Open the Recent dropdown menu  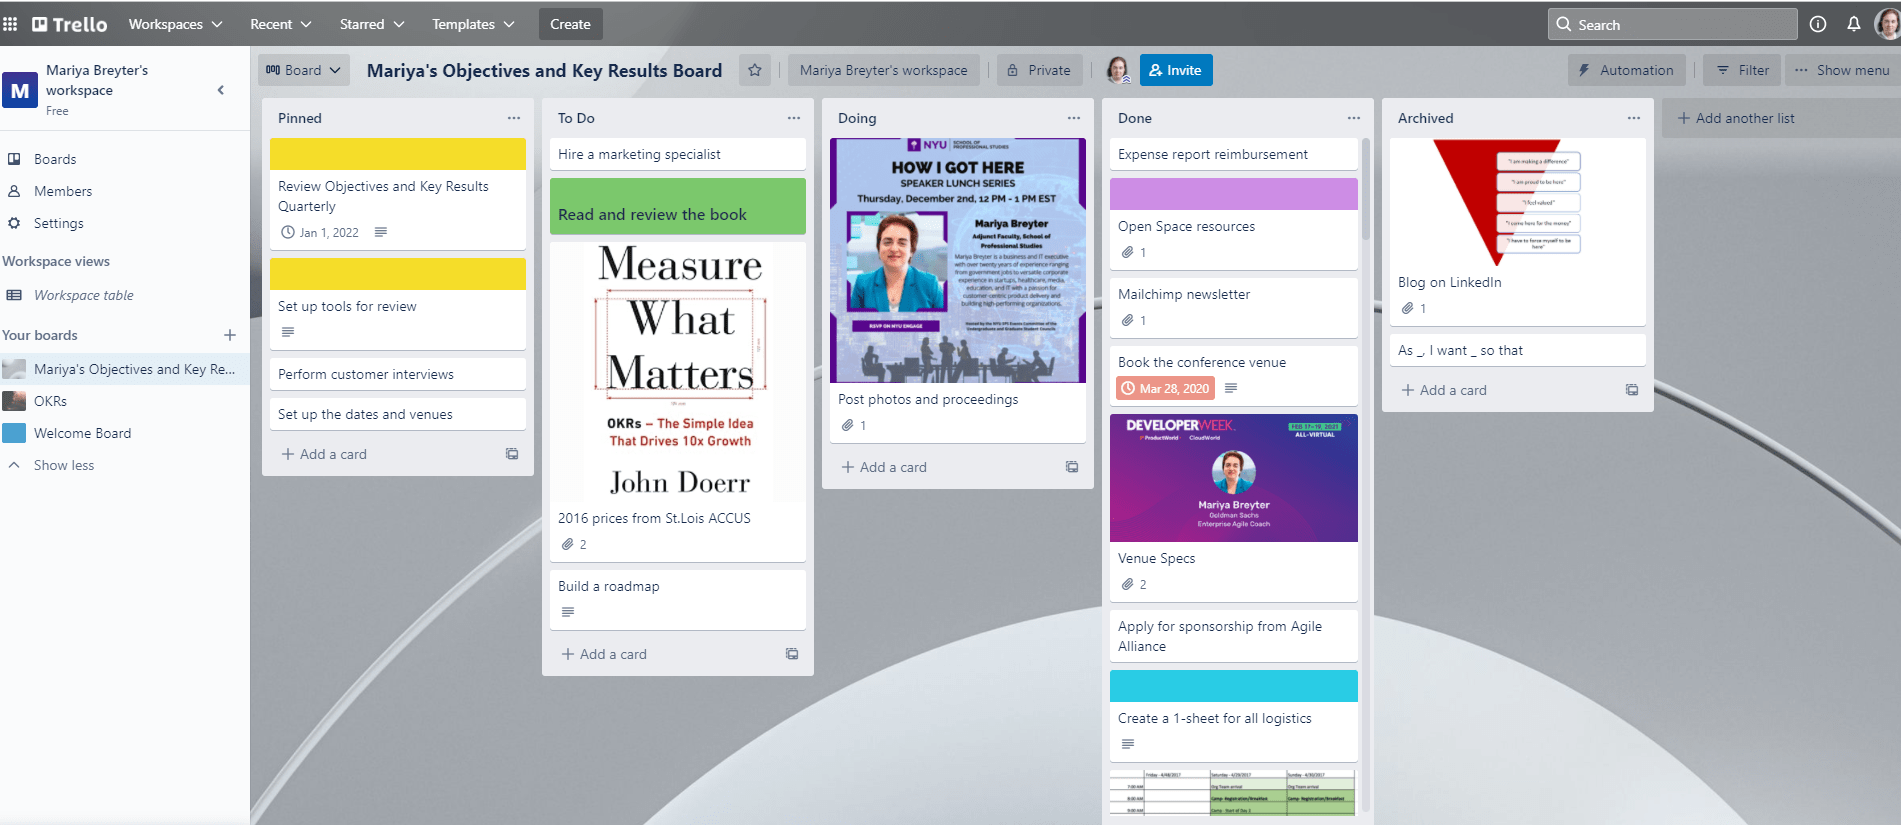tap(281, 24)
